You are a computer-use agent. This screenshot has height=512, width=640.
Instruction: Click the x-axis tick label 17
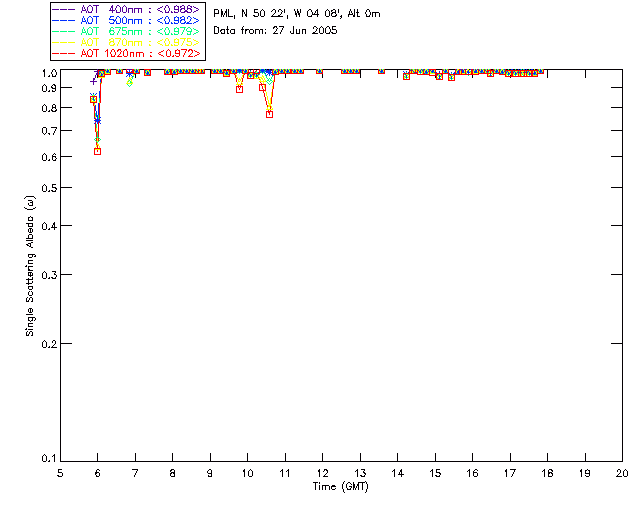pyautogui.click(x=510, y=473)
